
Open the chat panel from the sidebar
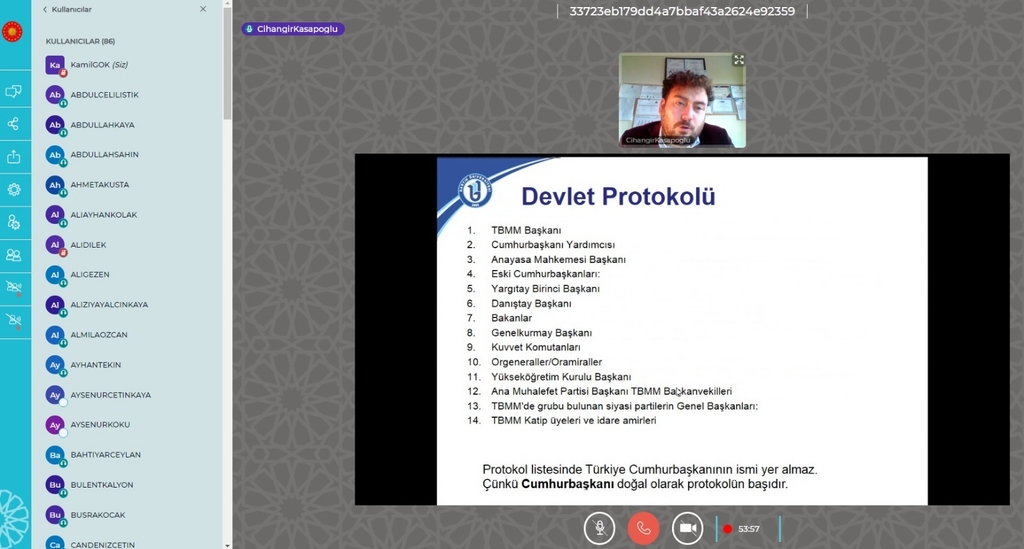(14, 91)
